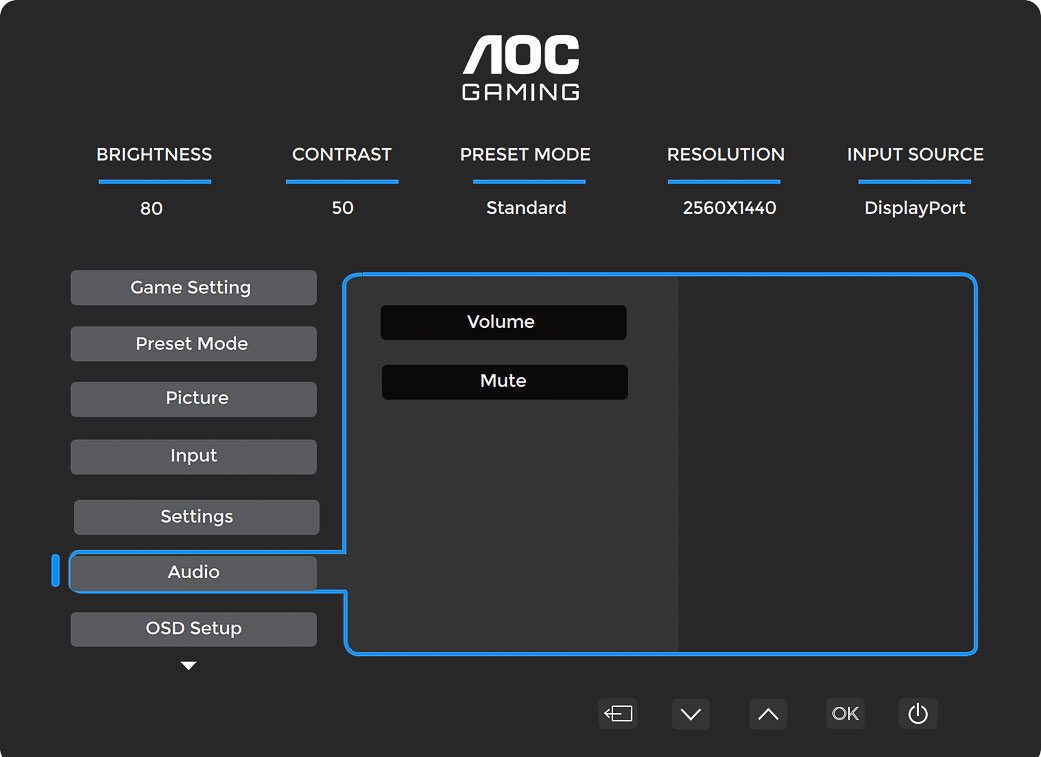Click the Brightness status value 80
The image size is (1041, 757).
tap(152, 208)
